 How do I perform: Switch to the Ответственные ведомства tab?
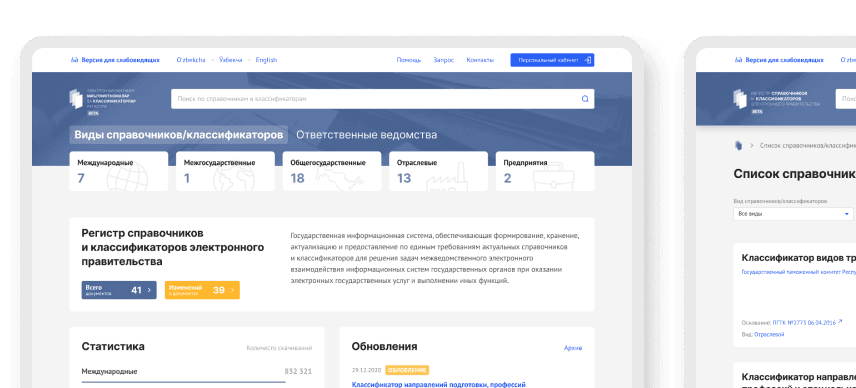tap(366, 135)
